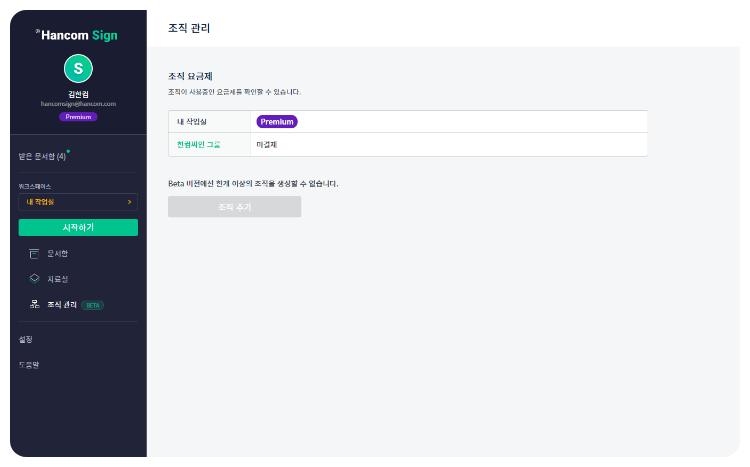Click the Premium badge under the profile email
The image size is (750, 467).
click(78, 117)
